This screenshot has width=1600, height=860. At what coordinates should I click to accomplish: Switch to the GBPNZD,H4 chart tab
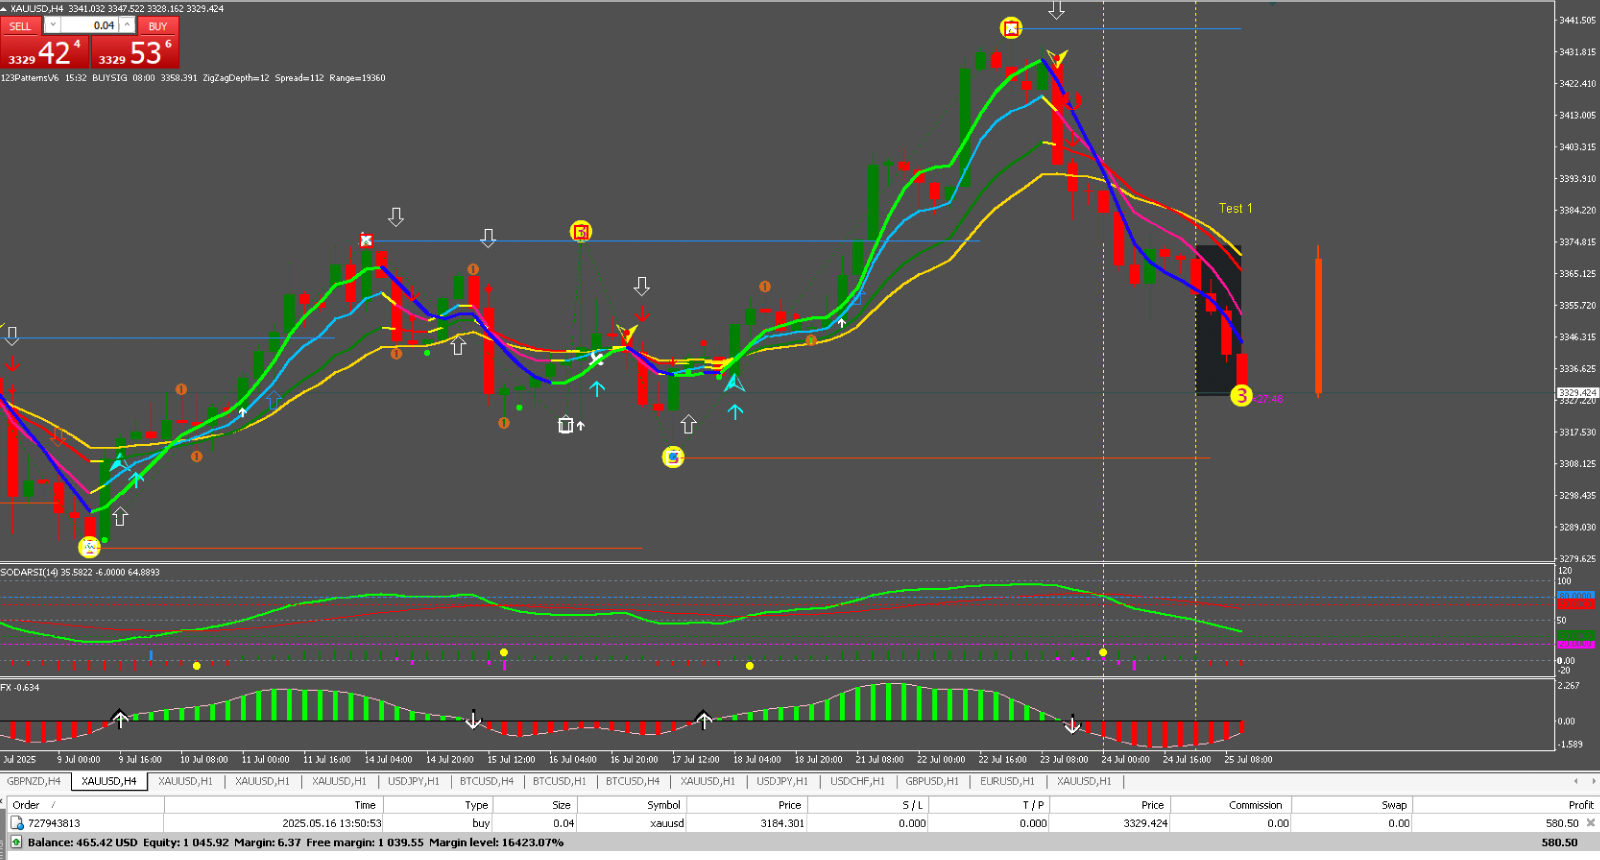tap(34, 781)
